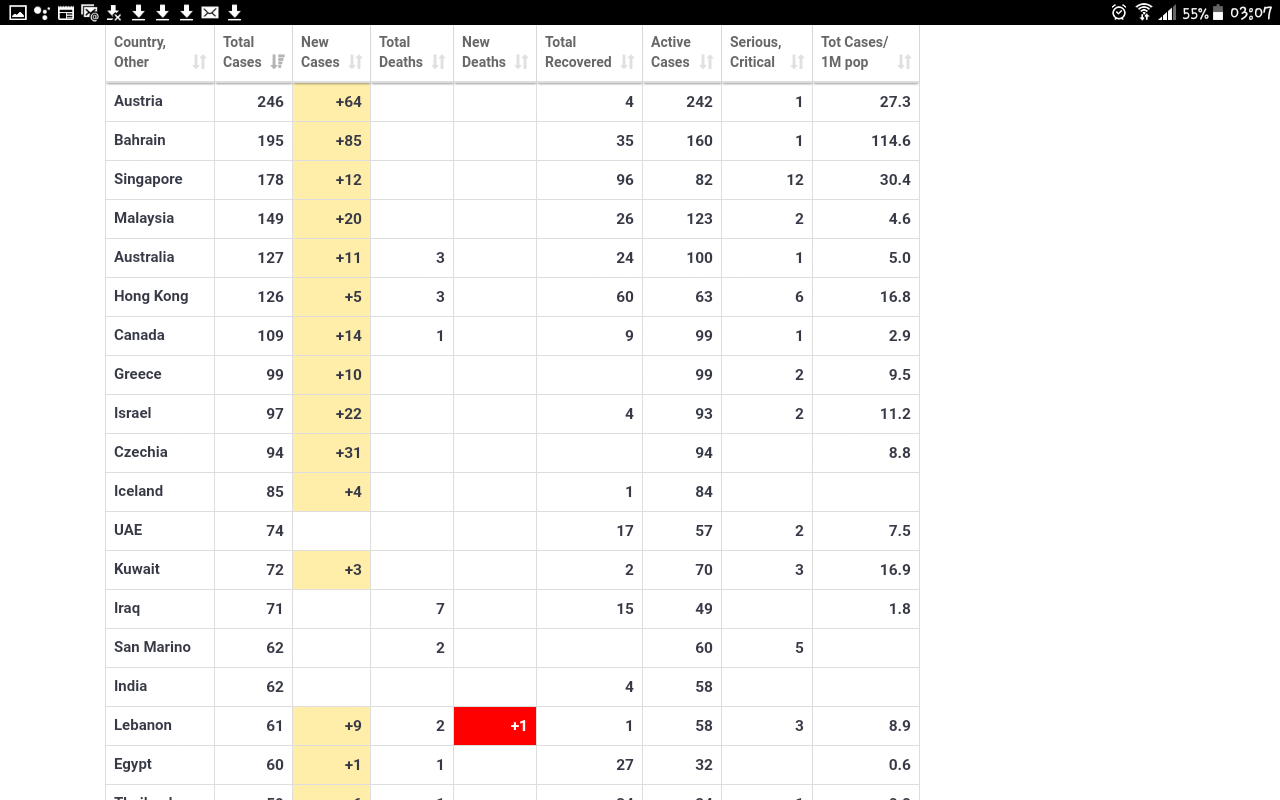Click the red +1 New Deaths cell
The width and height of the screenshot is (1280, 800).
[495, 726]
